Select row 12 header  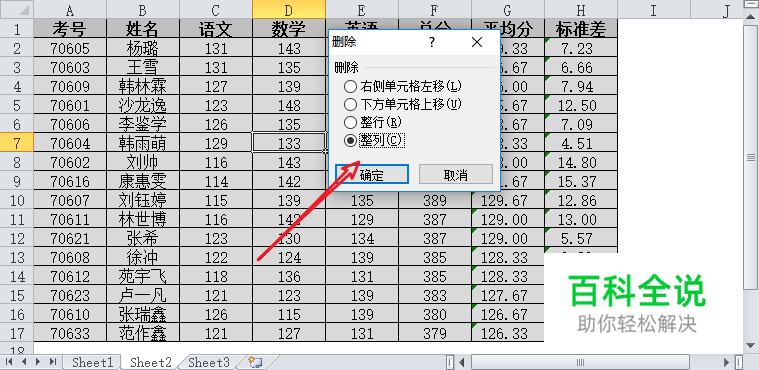(x=16, y=238)
